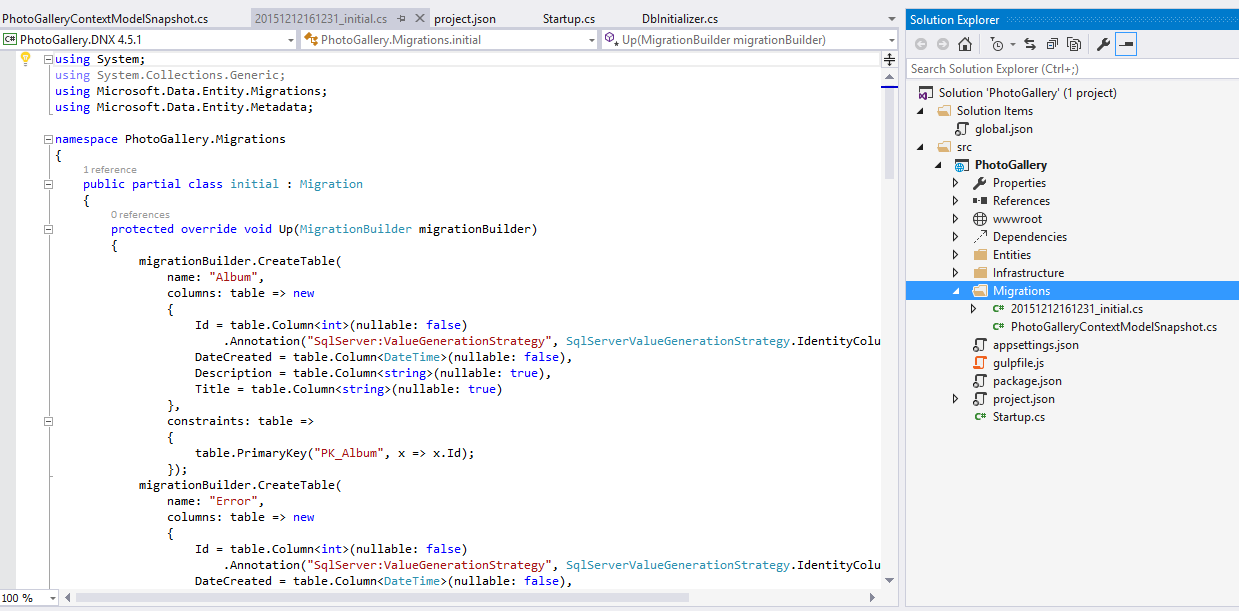The height and width of the screenshot is (611, 1239).
Task: Expand the Entities folder node
Action: pyautogui.click(x=956, y=255)
